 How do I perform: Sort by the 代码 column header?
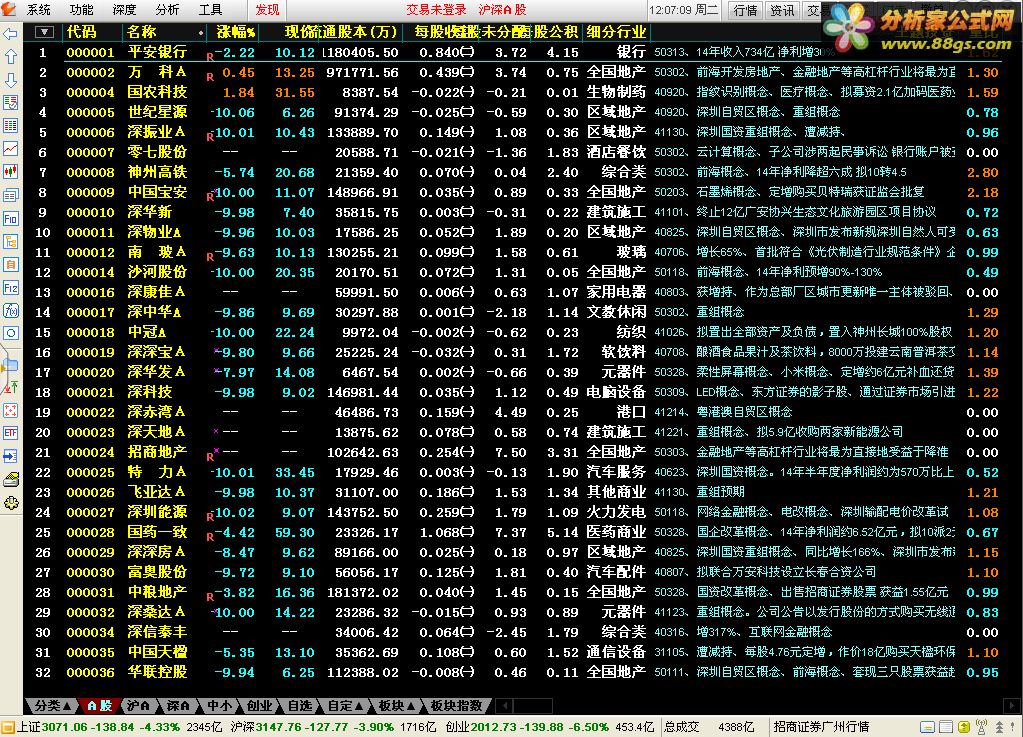(x=82, y=32)
